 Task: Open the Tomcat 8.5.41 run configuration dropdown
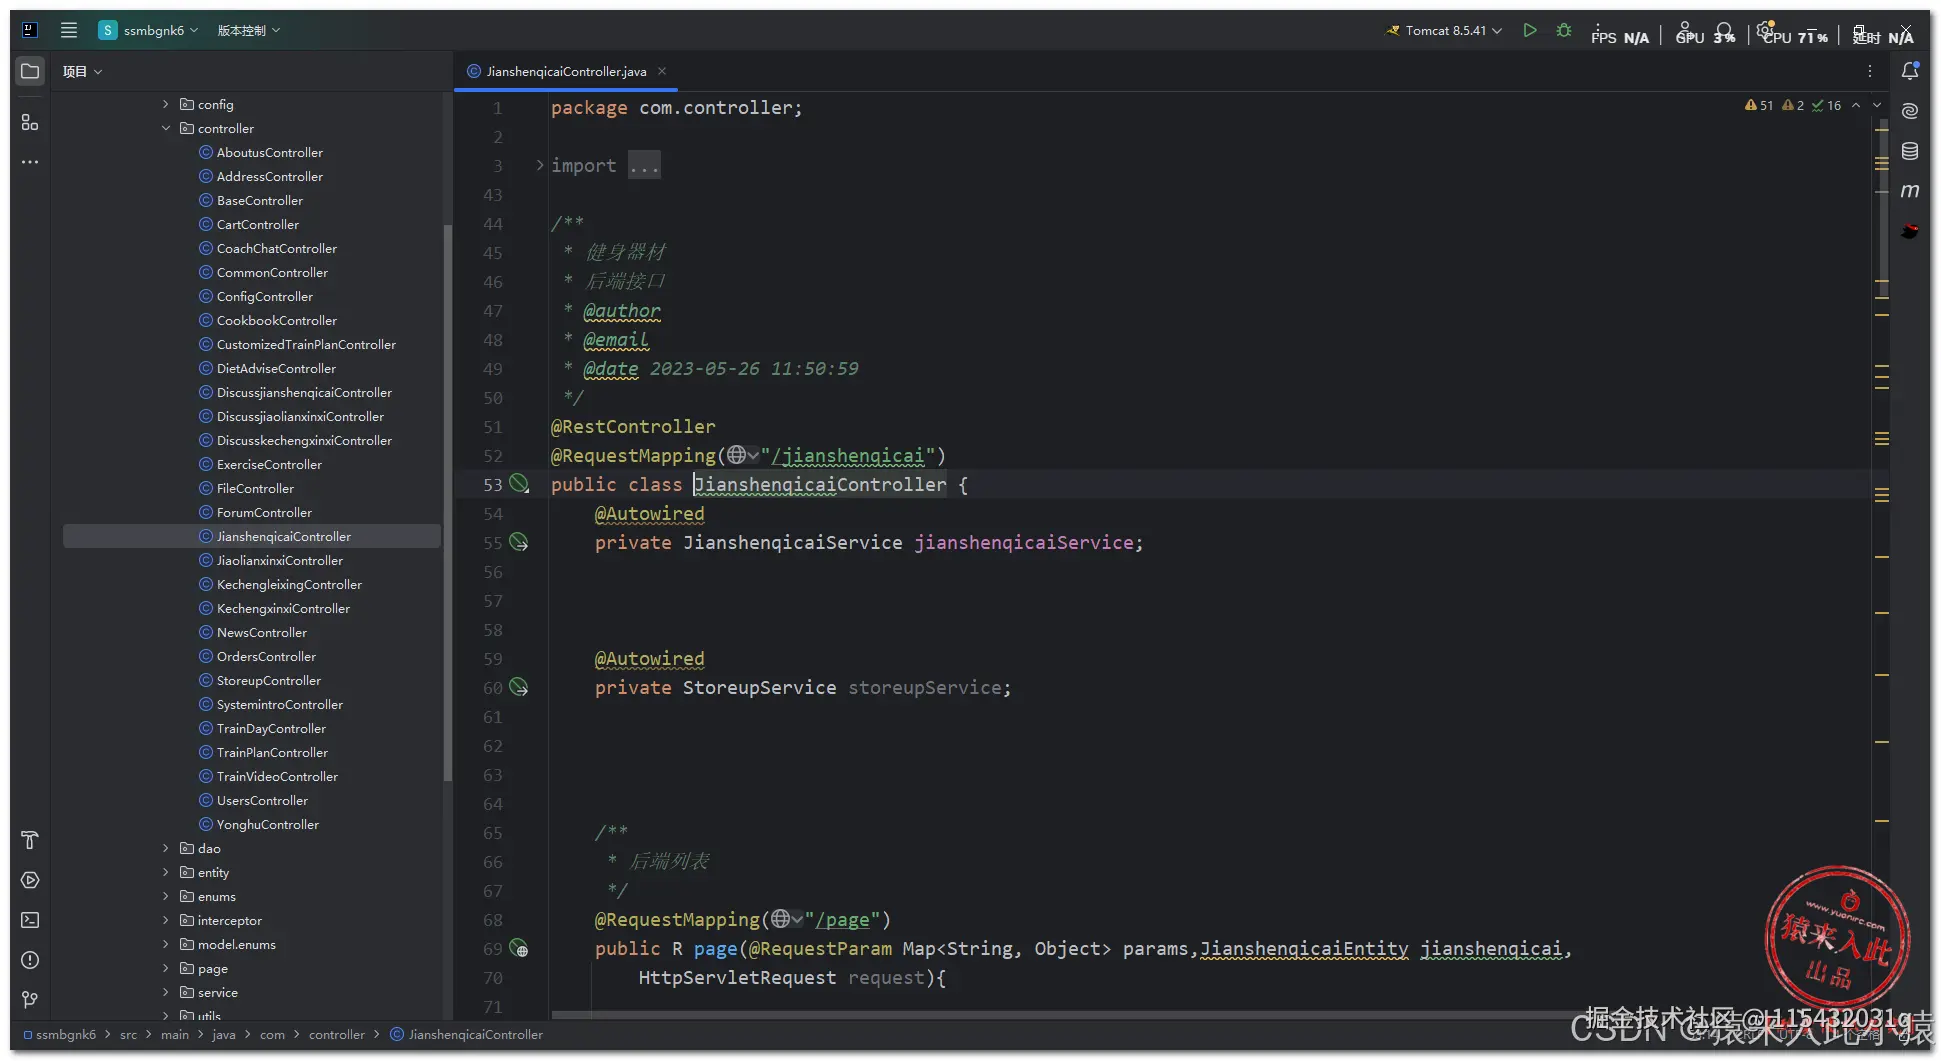point(1445,31)
